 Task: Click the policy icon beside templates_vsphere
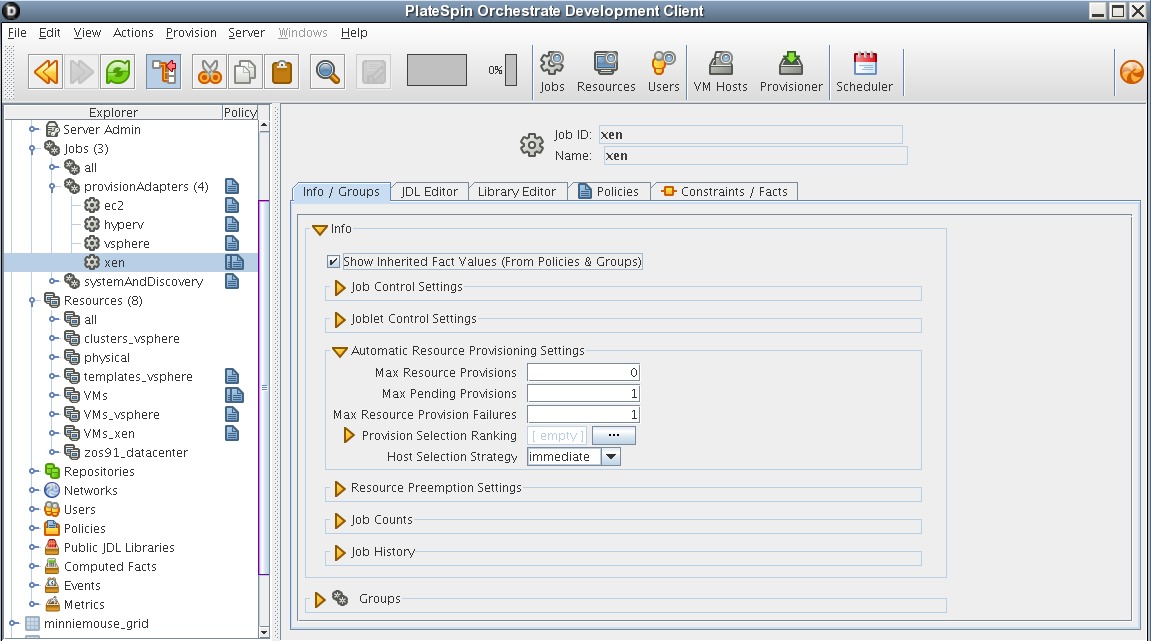coord(232,377)
